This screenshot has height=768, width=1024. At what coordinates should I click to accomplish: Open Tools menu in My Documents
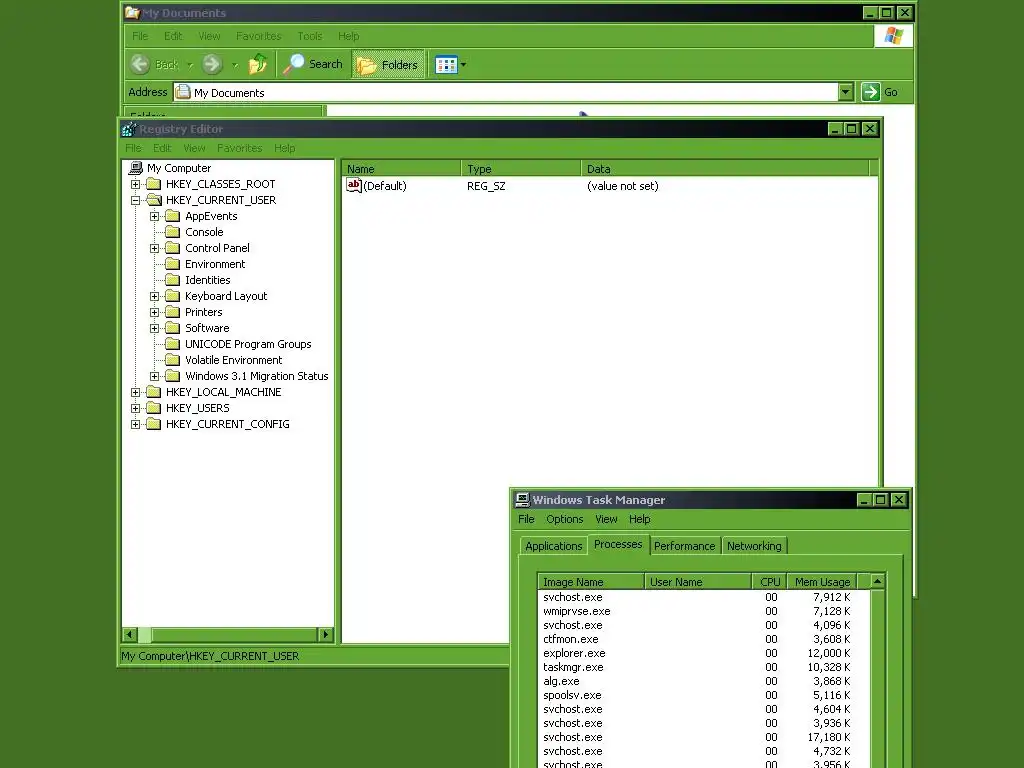click(310, 36)
